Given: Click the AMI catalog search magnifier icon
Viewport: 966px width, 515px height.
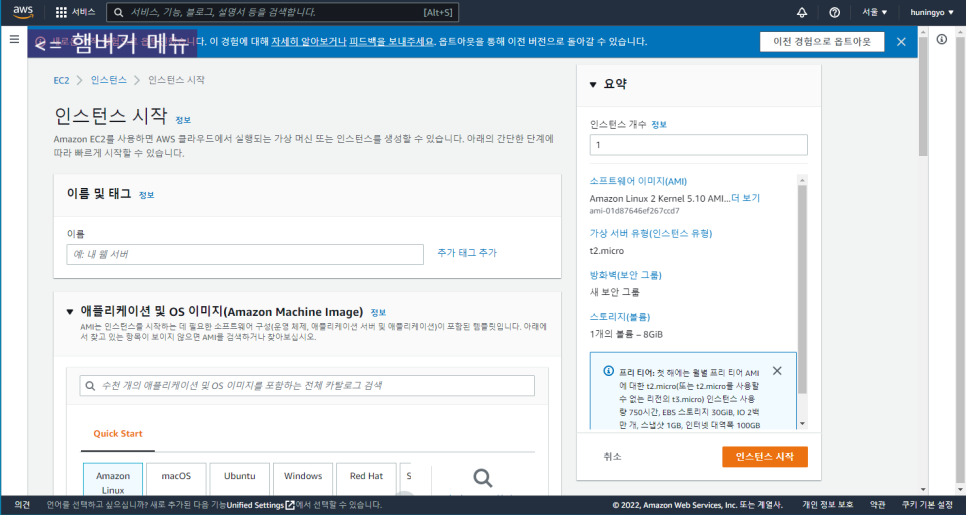Looking at the screenshot, I should [91, 386].
